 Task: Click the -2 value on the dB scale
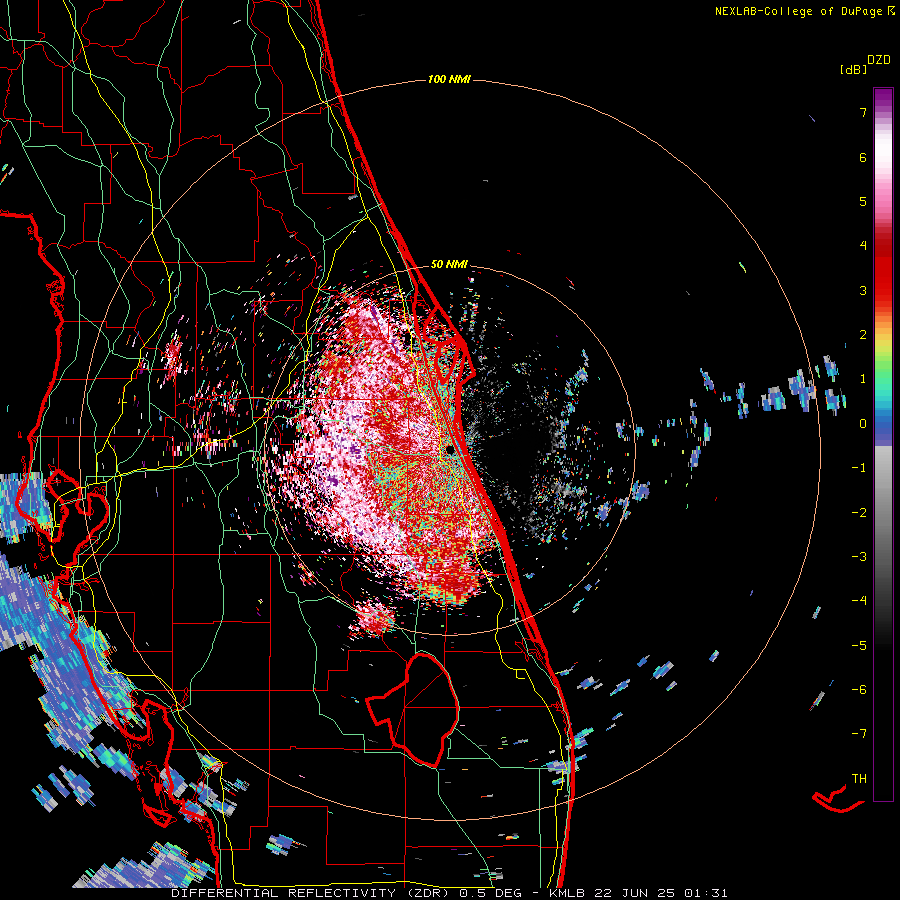click(859, 513)
